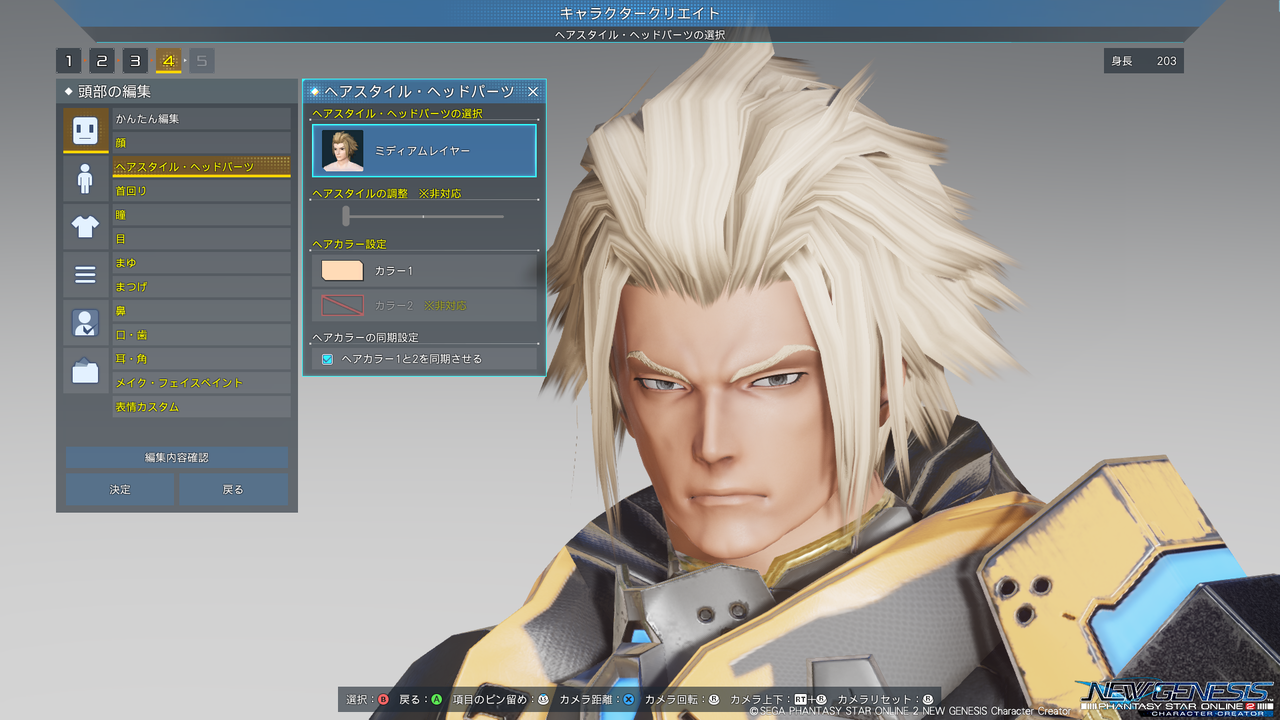Open 耳・角 ears menu item
Screen dimensions: 1280x720
tap(201, 359)
